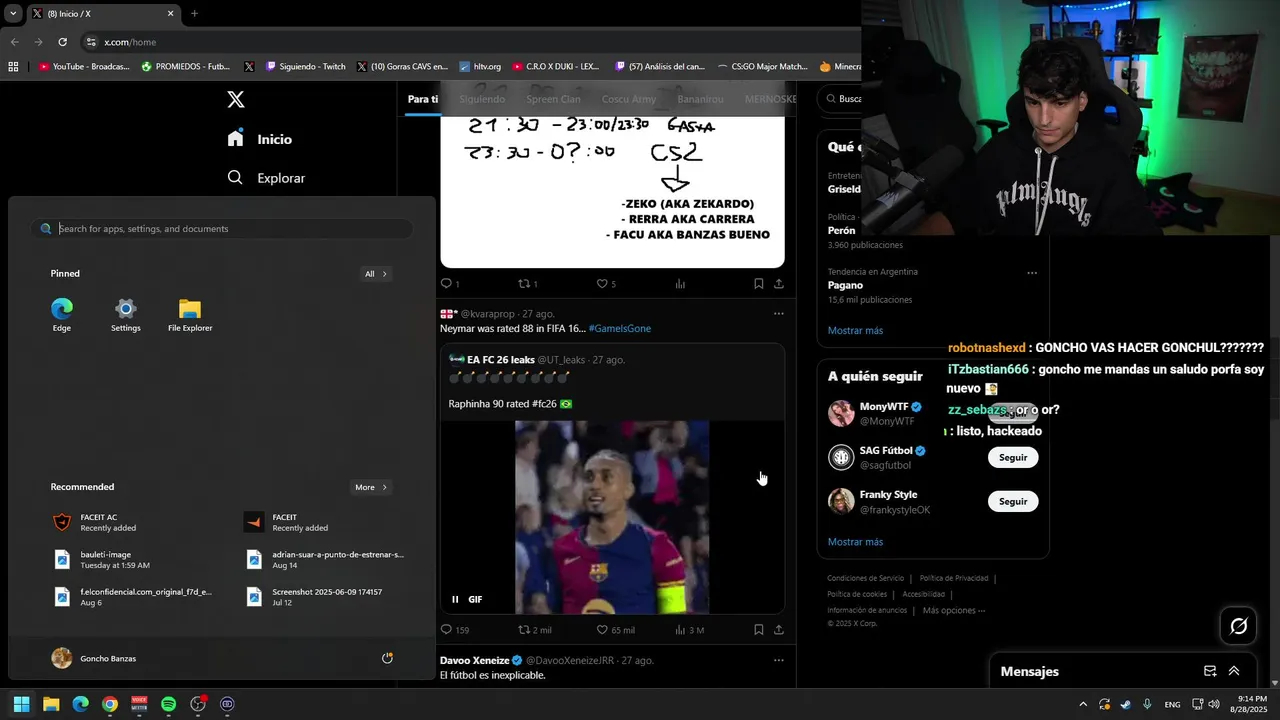The height and width of the screenshot is (720, 1280).
Task: Open more options on Davoo Xeneize post
Action: point(779,660)
